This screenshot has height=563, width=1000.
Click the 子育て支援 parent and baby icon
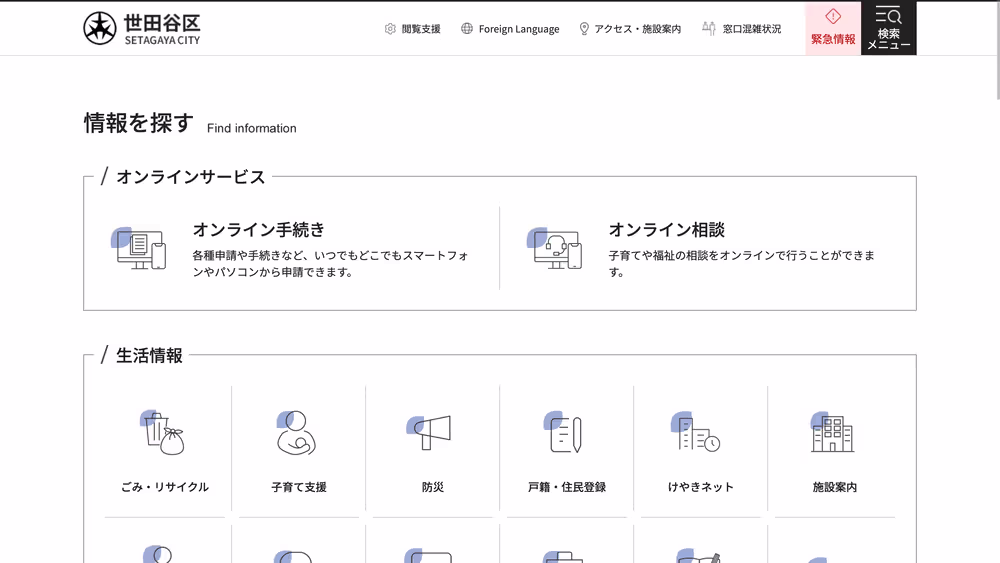click(x=297, y=432)
